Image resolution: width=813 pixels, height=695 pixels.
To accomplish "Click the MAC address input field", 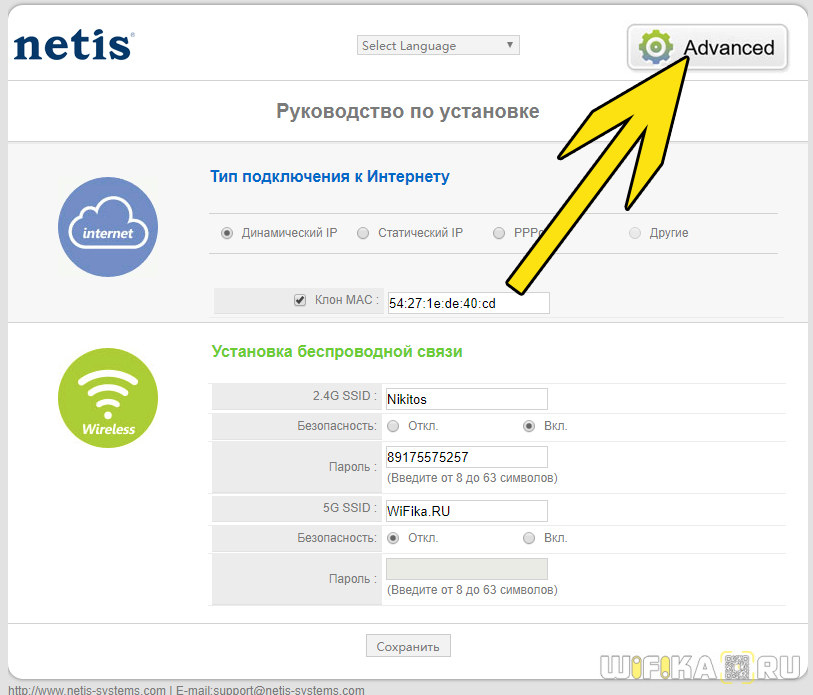I will (468, 303).
